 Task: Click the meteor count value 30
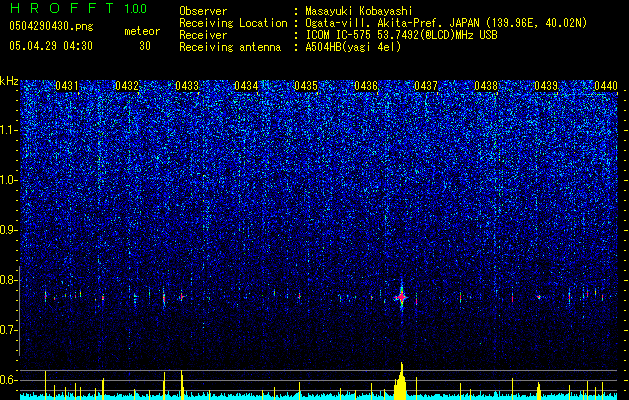(145, 46)
